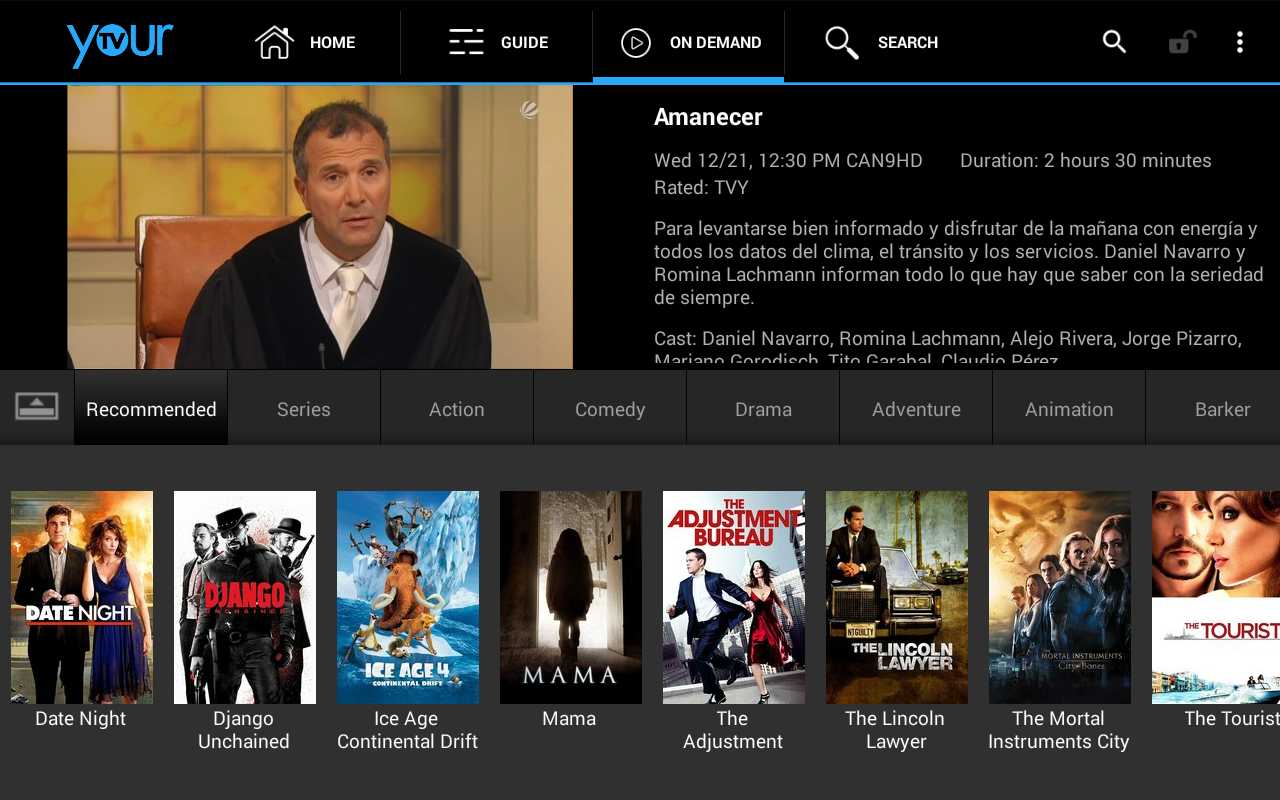The width and height of the screenshot is (1280, 800).
Task: Click the YourTV logo
Action: tap(120, 44)
